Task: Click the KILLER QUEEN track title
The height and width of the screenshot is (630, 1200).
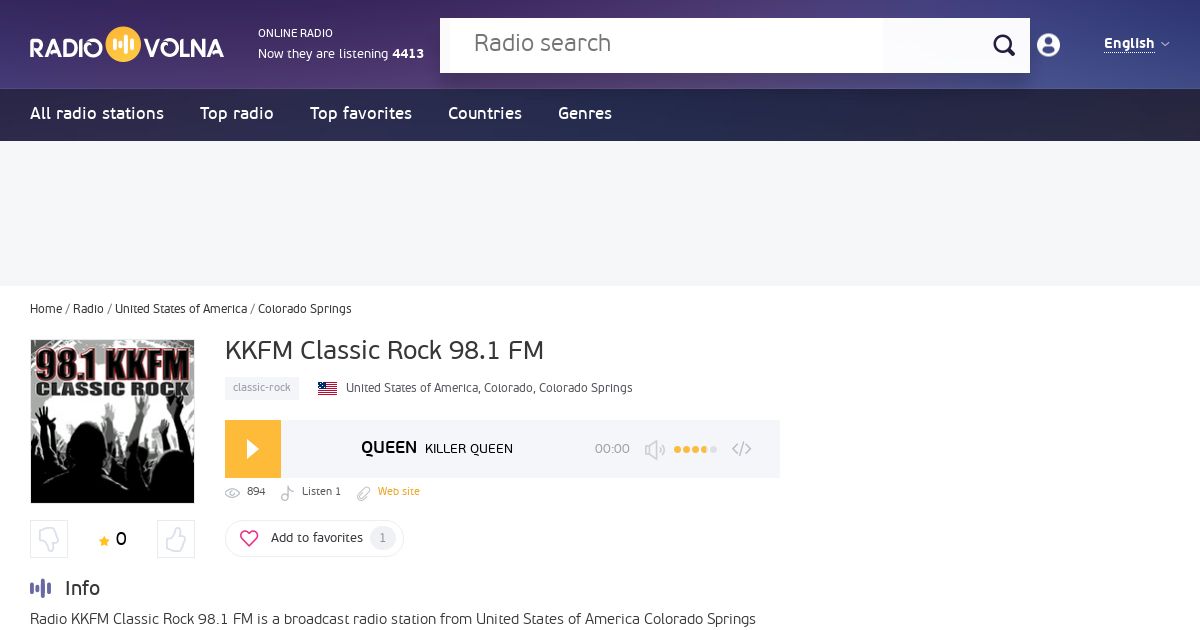Action: click(x=469, y=449)
